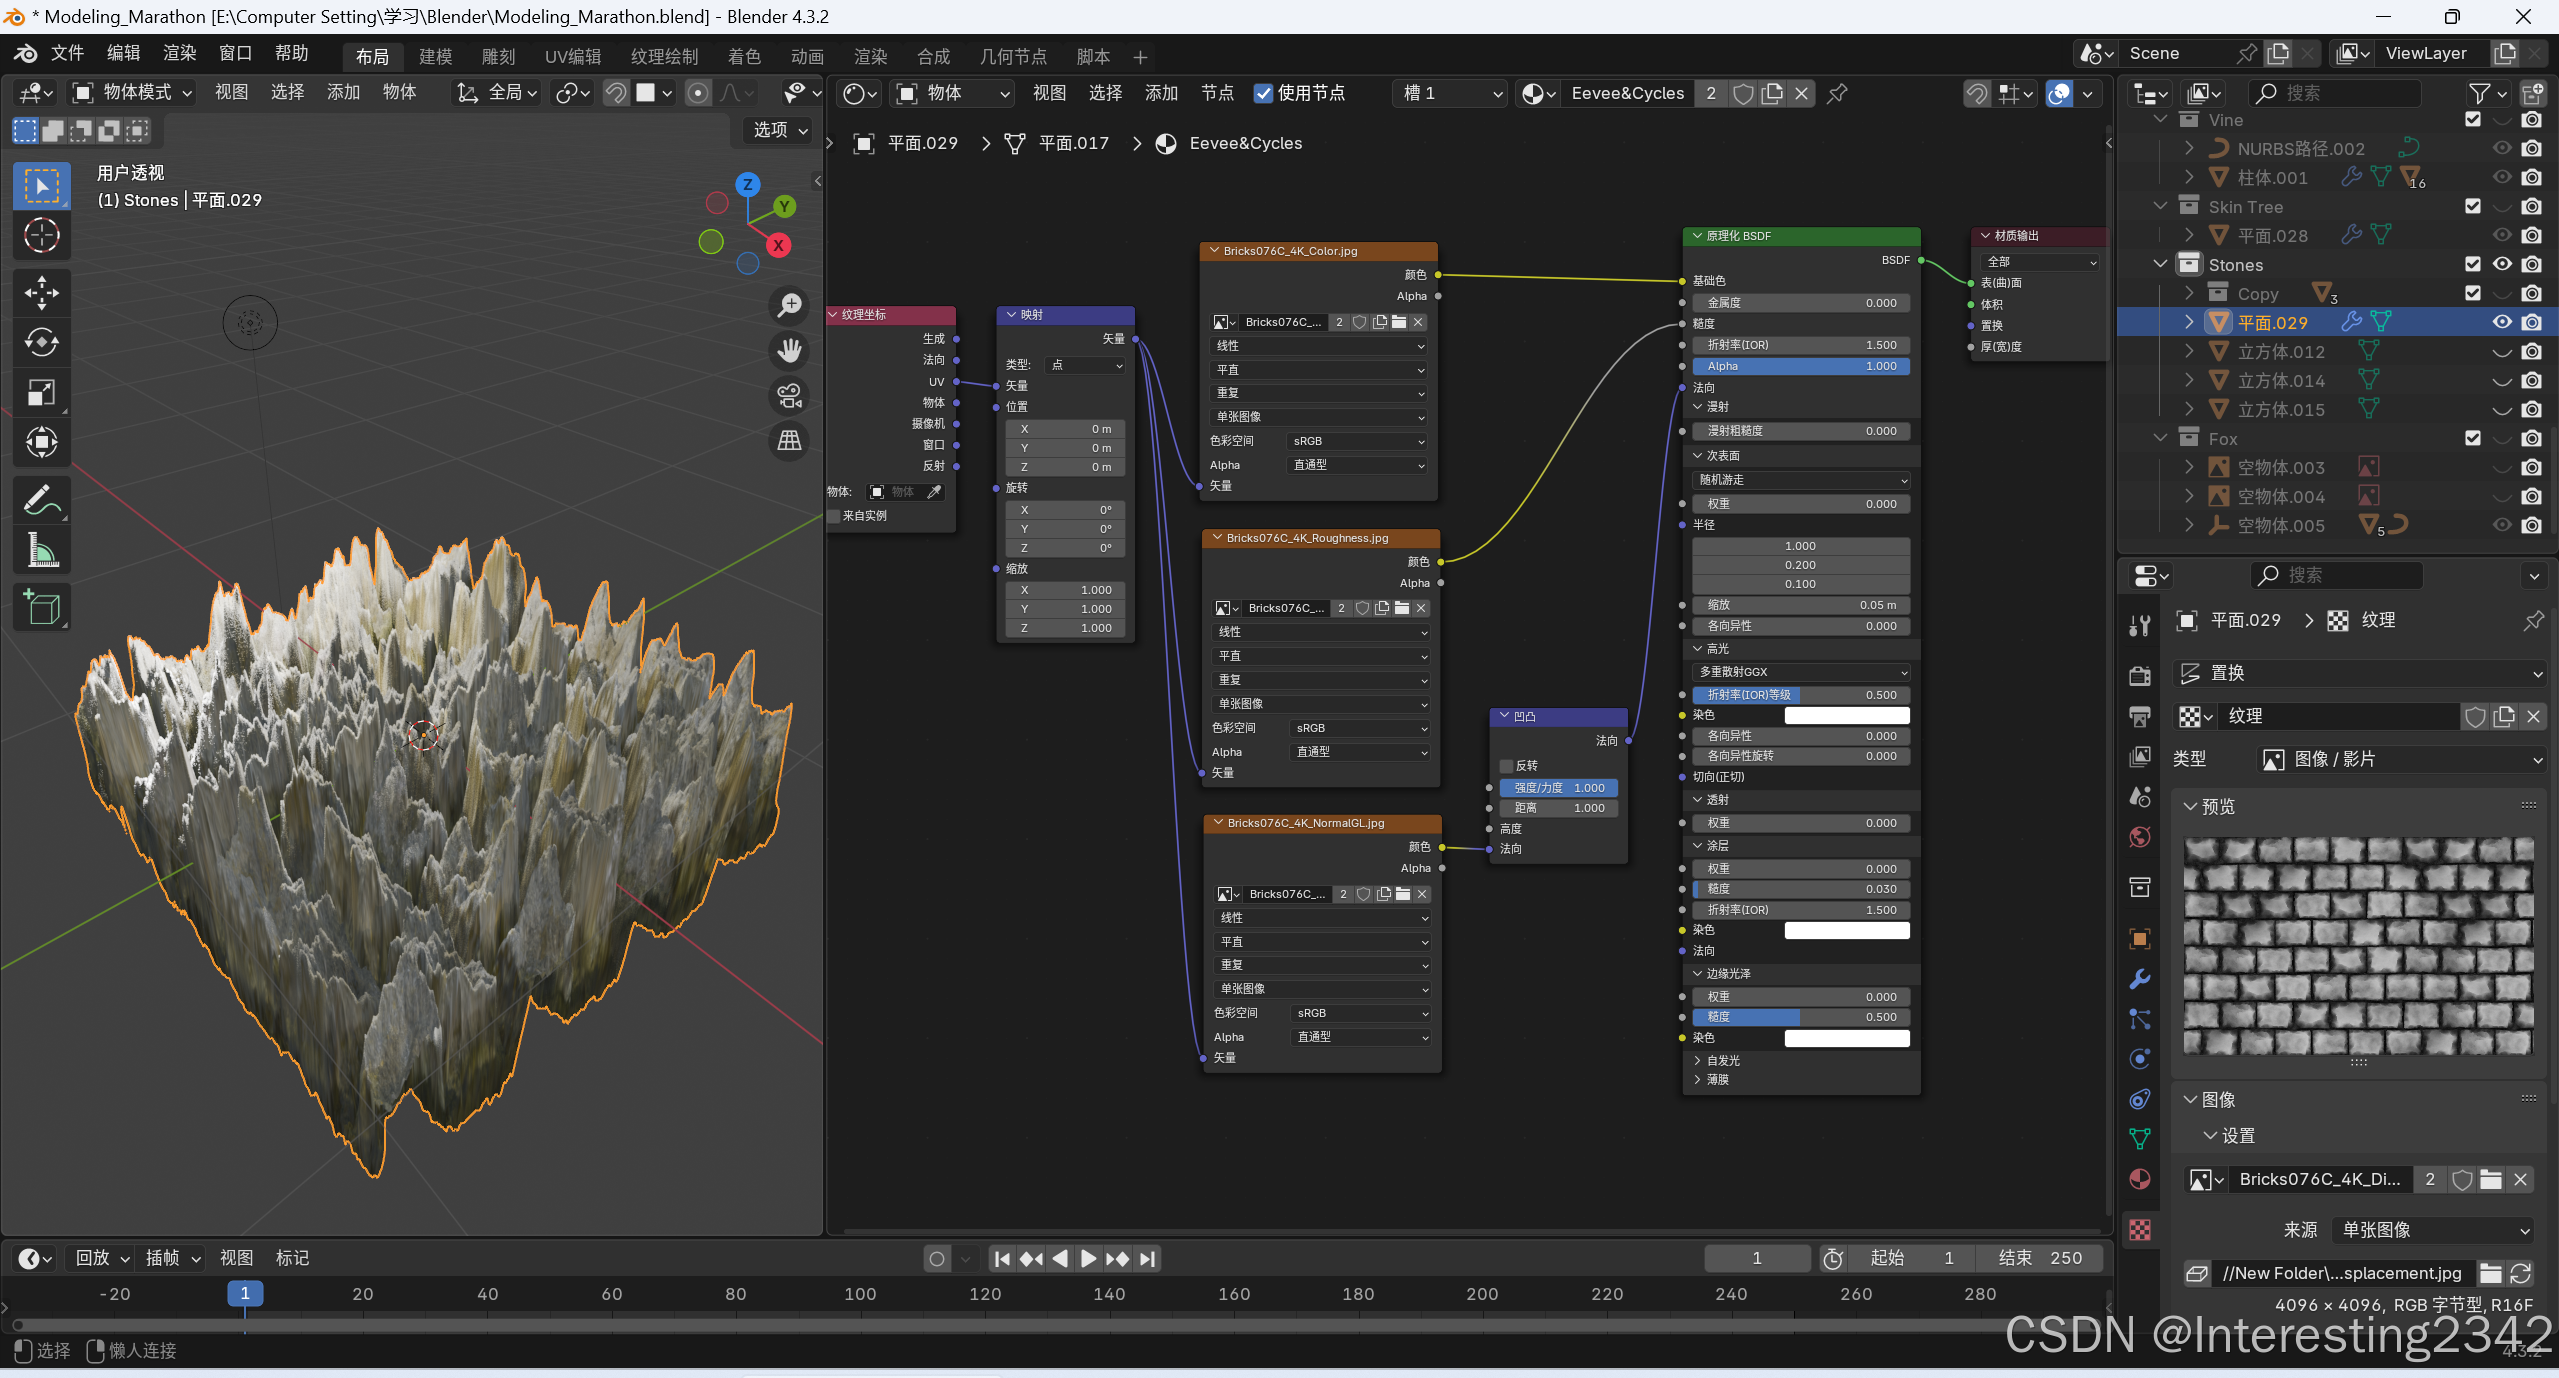Click the end frame 结束 250 field

[2039, 1258]
